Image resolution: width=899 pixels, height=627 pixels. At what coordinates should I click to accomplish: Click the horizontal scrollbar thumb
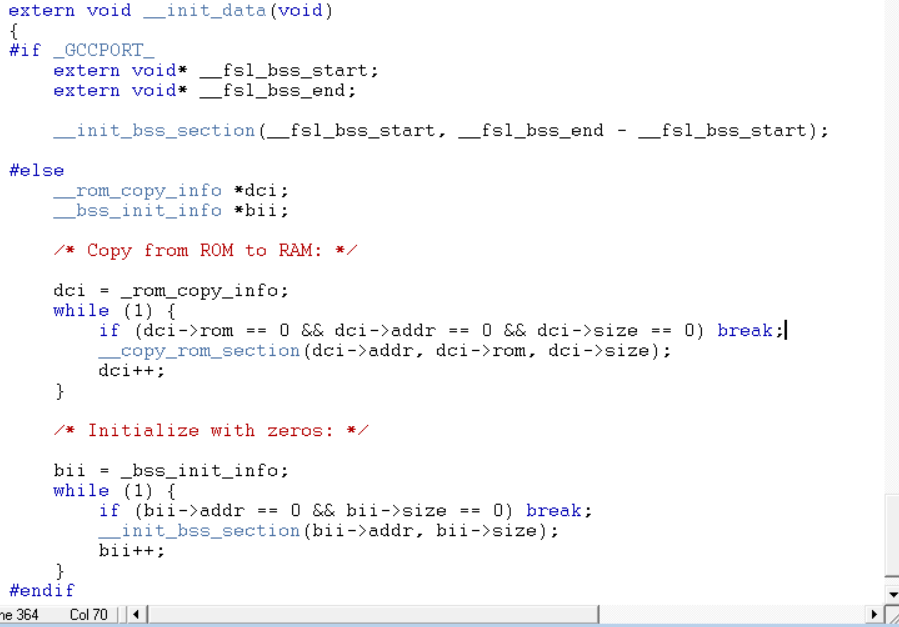373,614
